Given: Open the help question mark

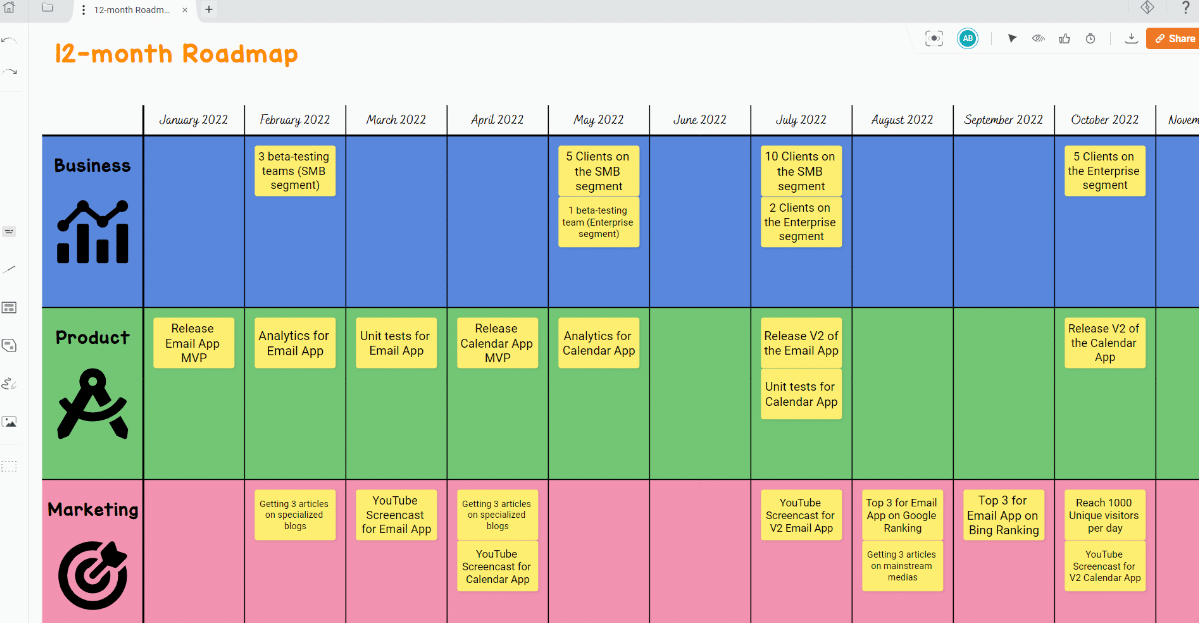Looking at the screenshot, I should (1185, 8).
